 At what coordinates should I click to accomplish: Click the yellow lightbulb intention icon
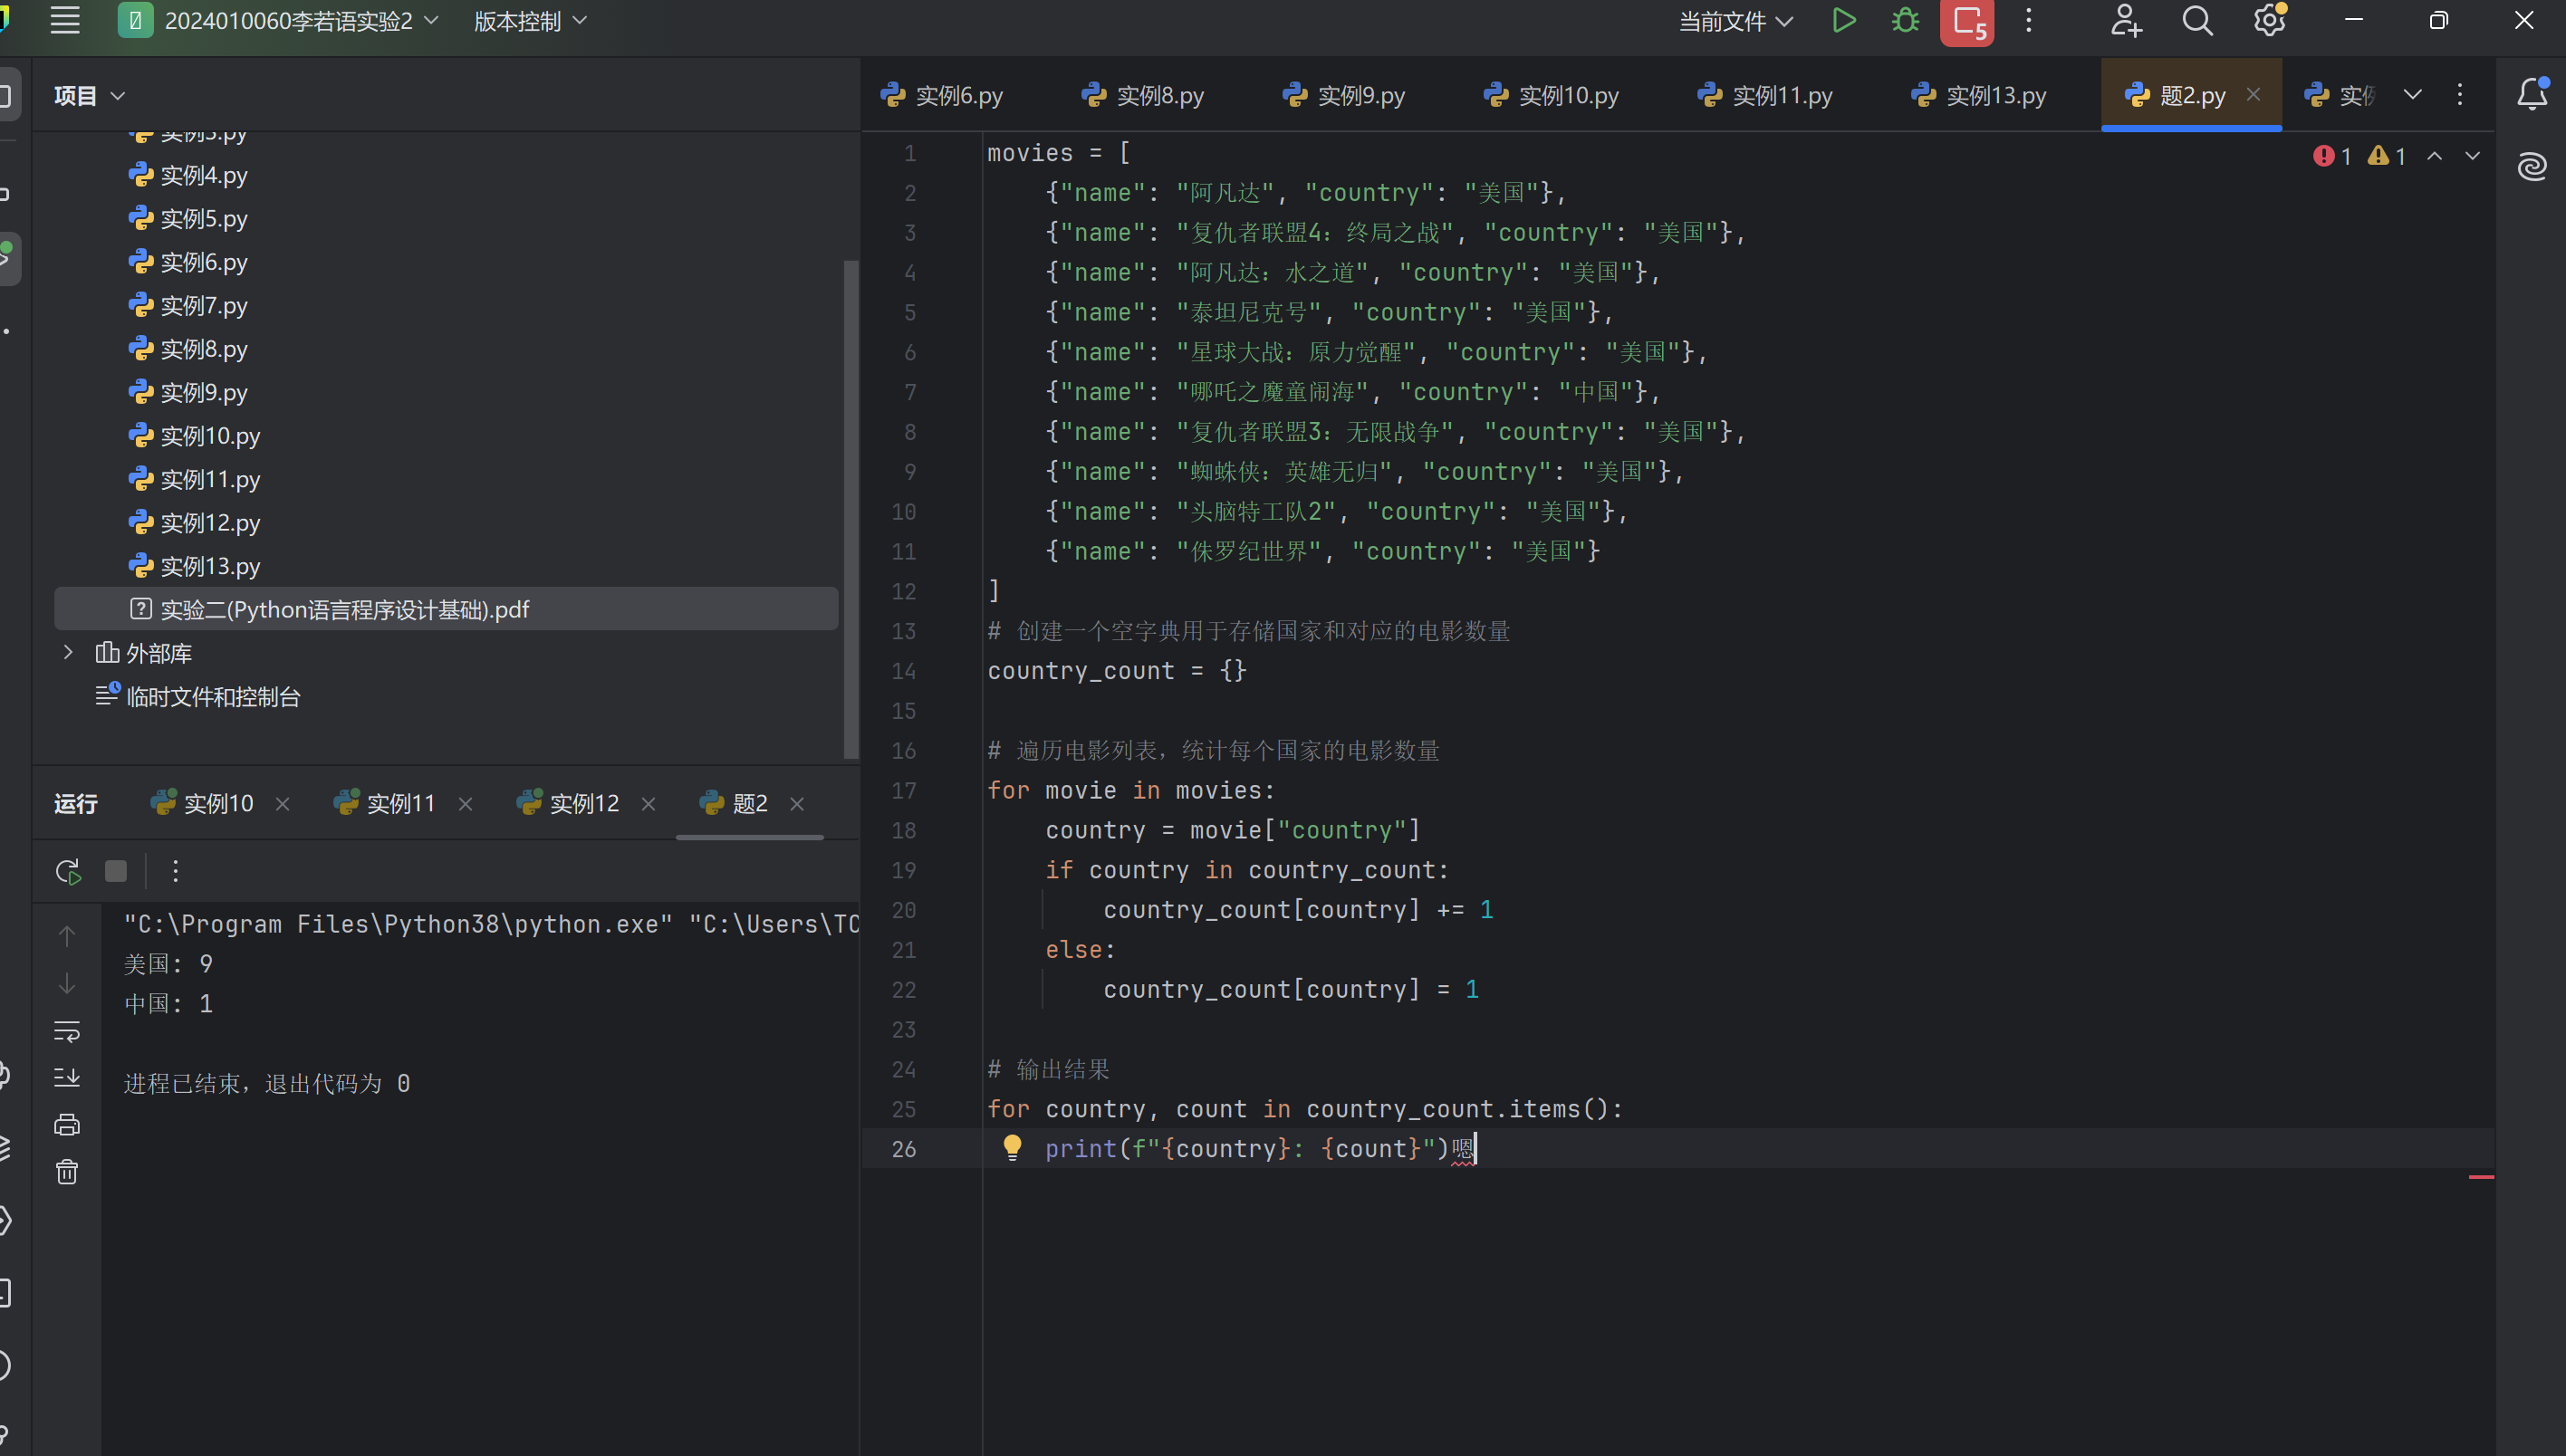tap(1012, 1147)
